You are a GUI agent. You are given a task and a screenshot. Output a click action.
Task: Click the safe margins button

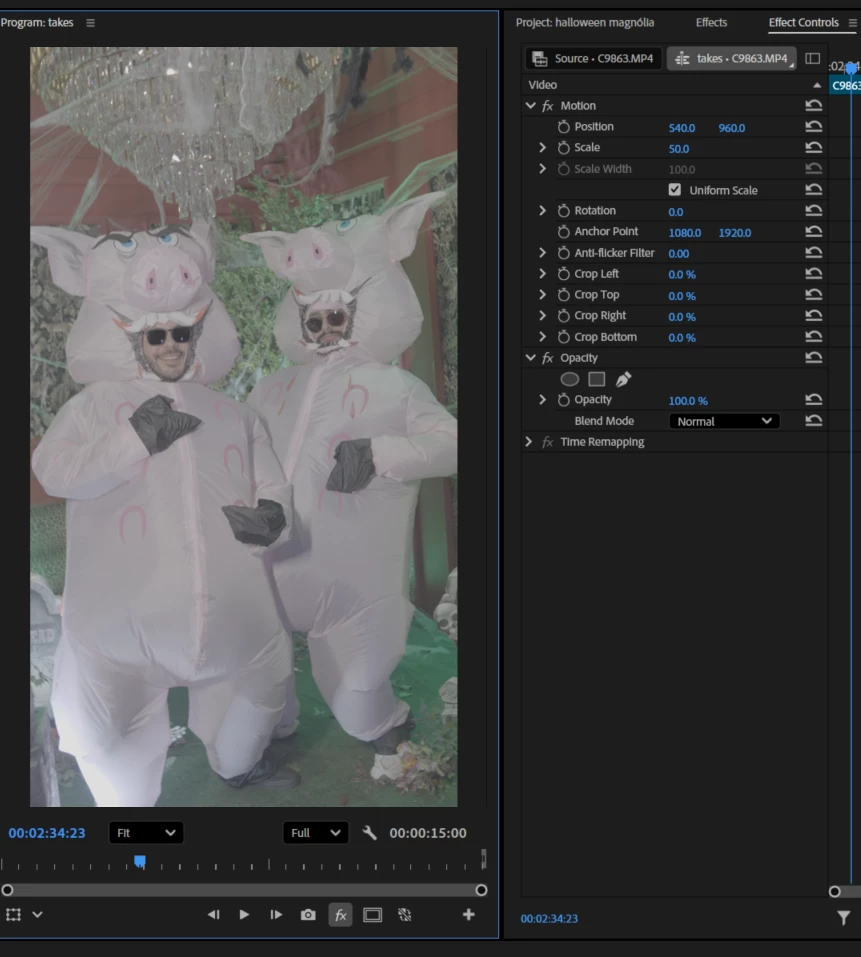tap(372, 914)
